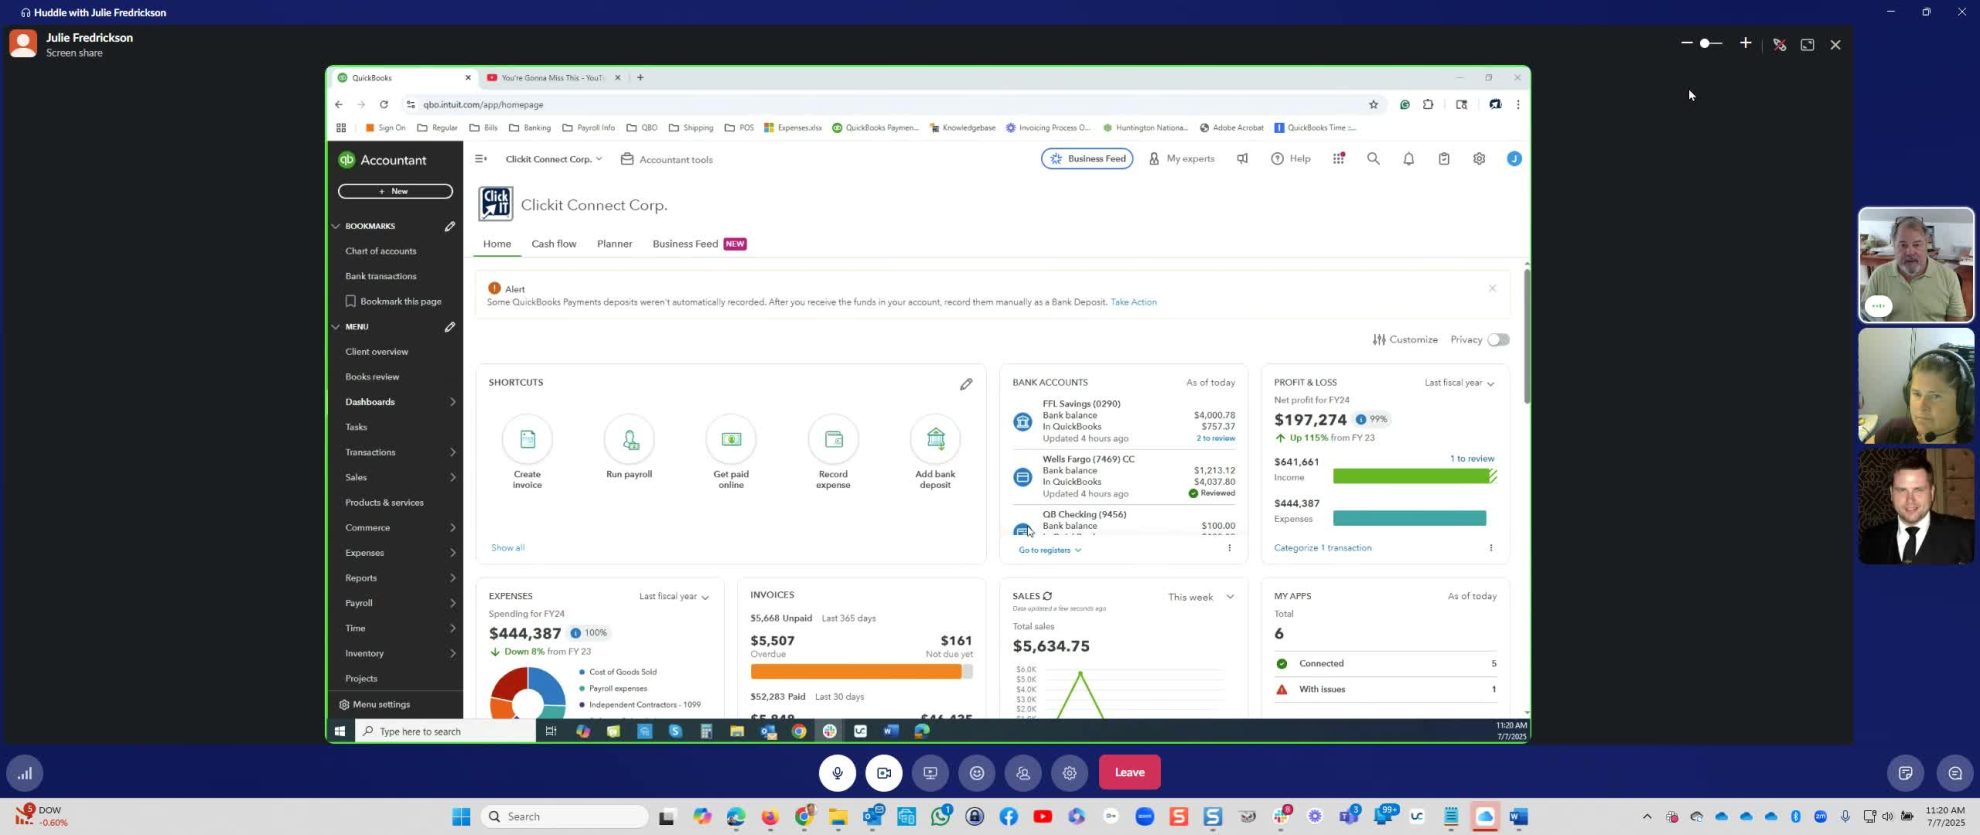Screen dimensions: 1980x835
Task: Switch to the Cash flow tab
Action: click(x=554, y=244)
